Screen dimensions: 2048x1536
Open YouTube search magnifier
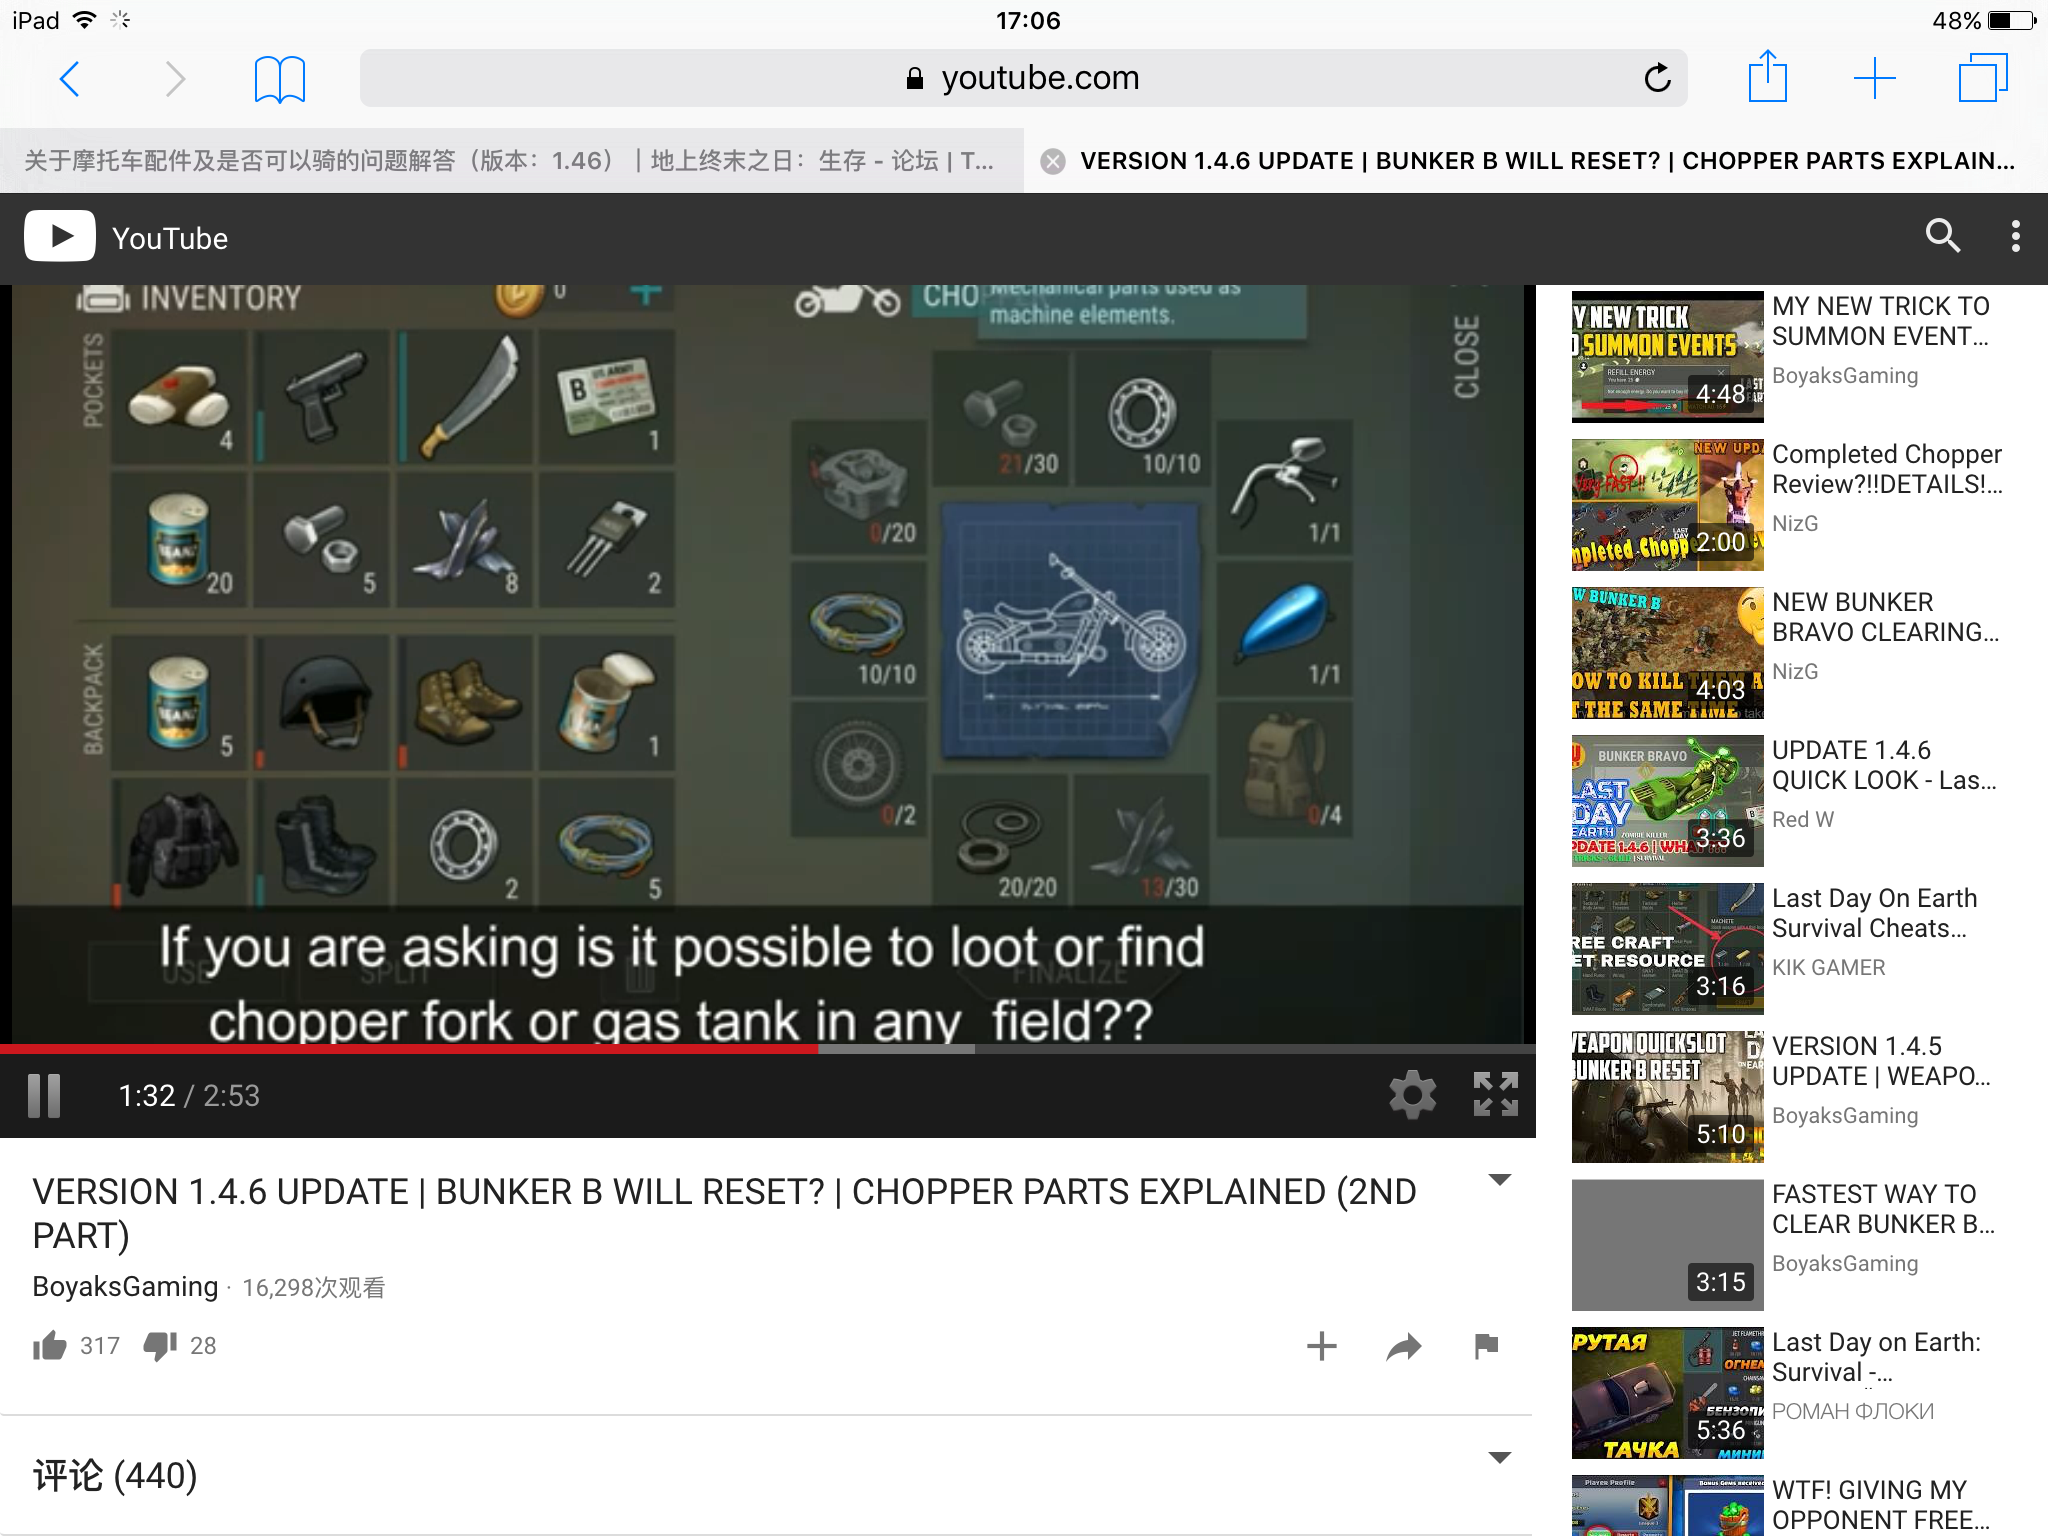1942,236
